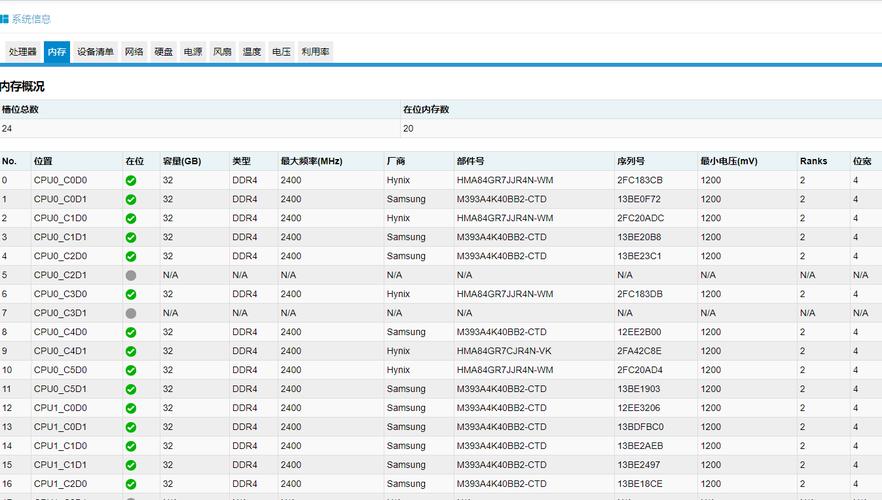This screenshot has width=882, height=500.
Task: Click green presence icon for CPU0_C1D0
Action: (130, 218)
